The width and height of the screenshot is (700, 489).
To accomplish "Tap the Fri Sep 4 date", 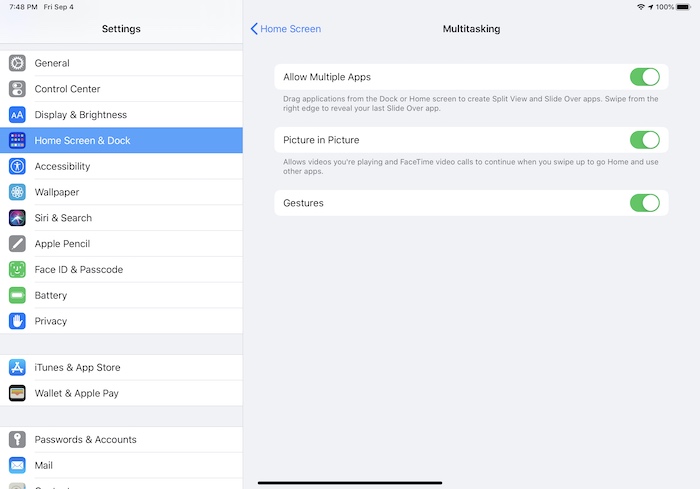I will 58,7.
